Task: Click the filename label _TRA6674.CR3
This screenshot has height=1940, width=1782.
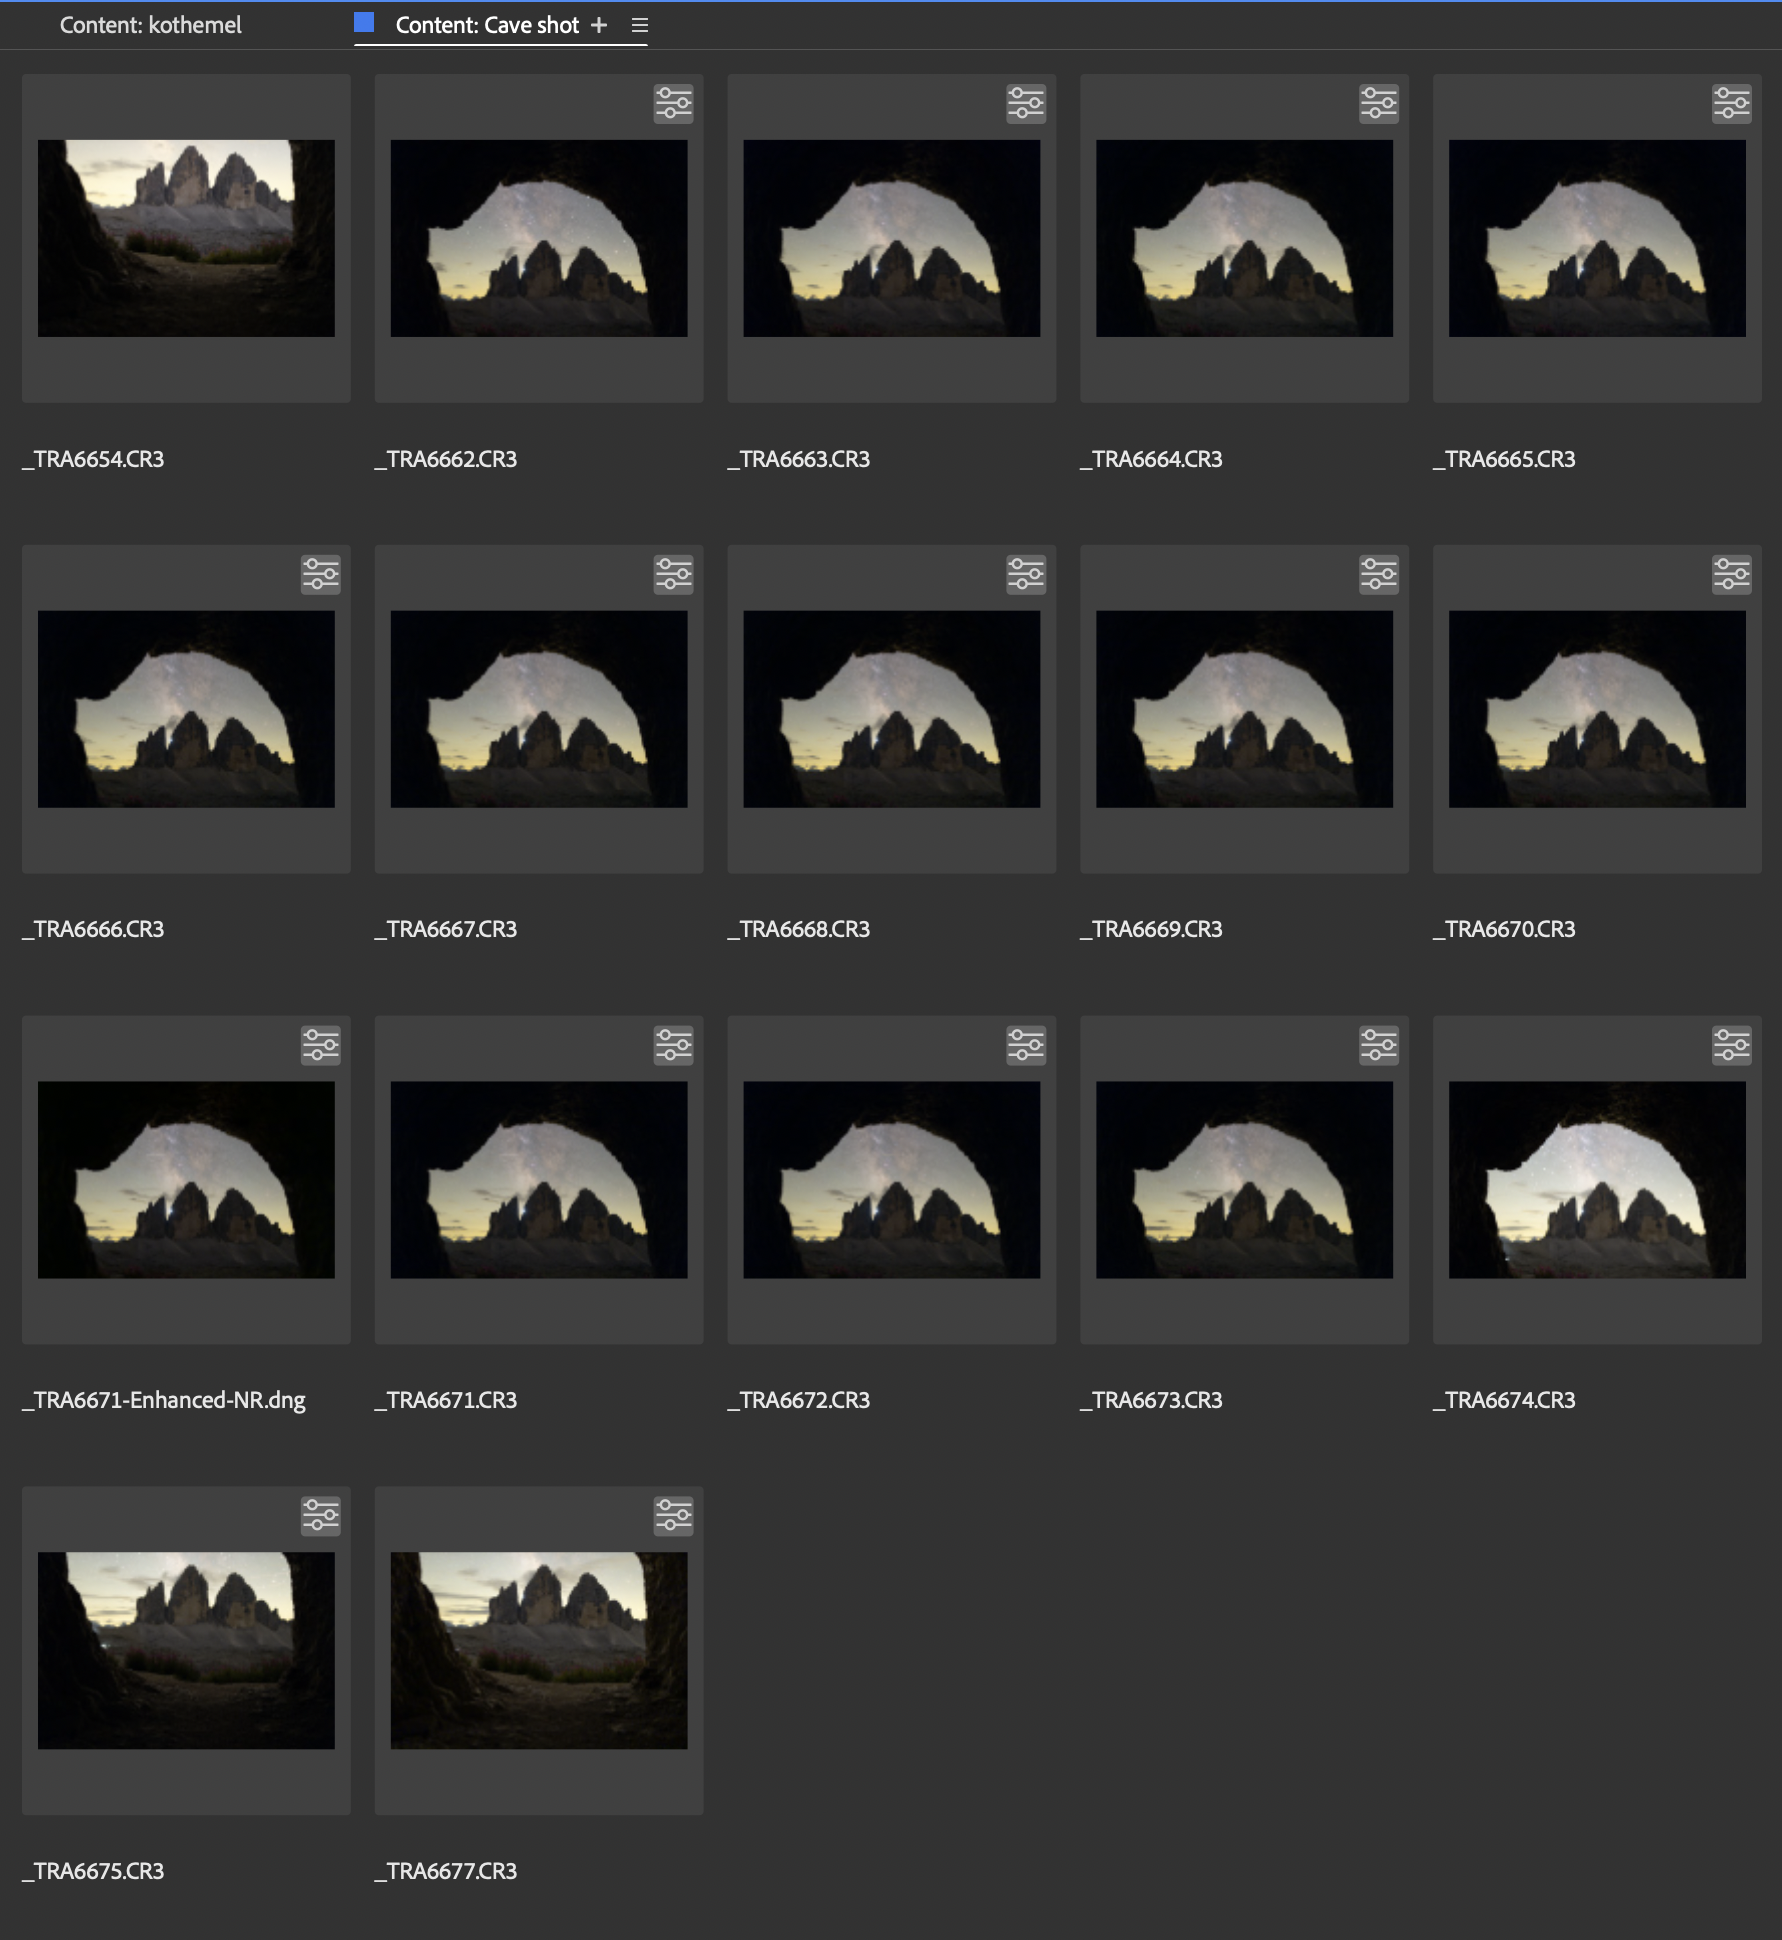Action: click(x=1505, y=1400)
